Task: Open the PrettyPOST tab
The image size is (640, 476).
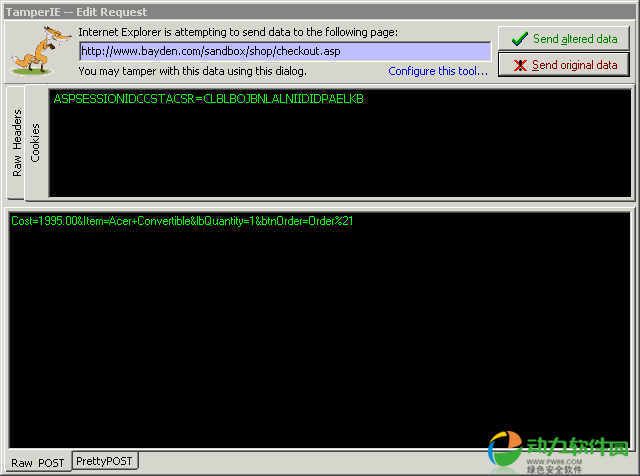Action: click(x=105, y=461)
